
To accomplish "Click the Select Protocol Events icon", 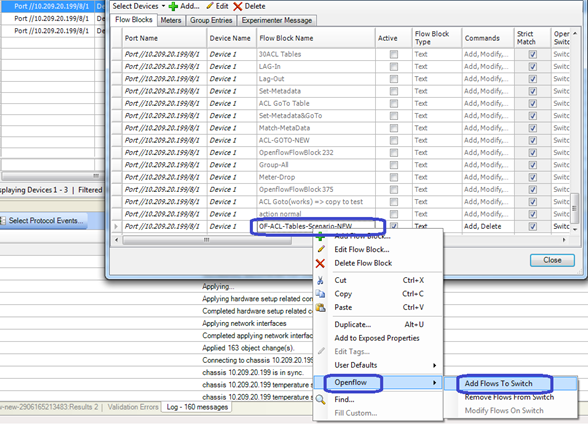I will (x=3, y=220).
